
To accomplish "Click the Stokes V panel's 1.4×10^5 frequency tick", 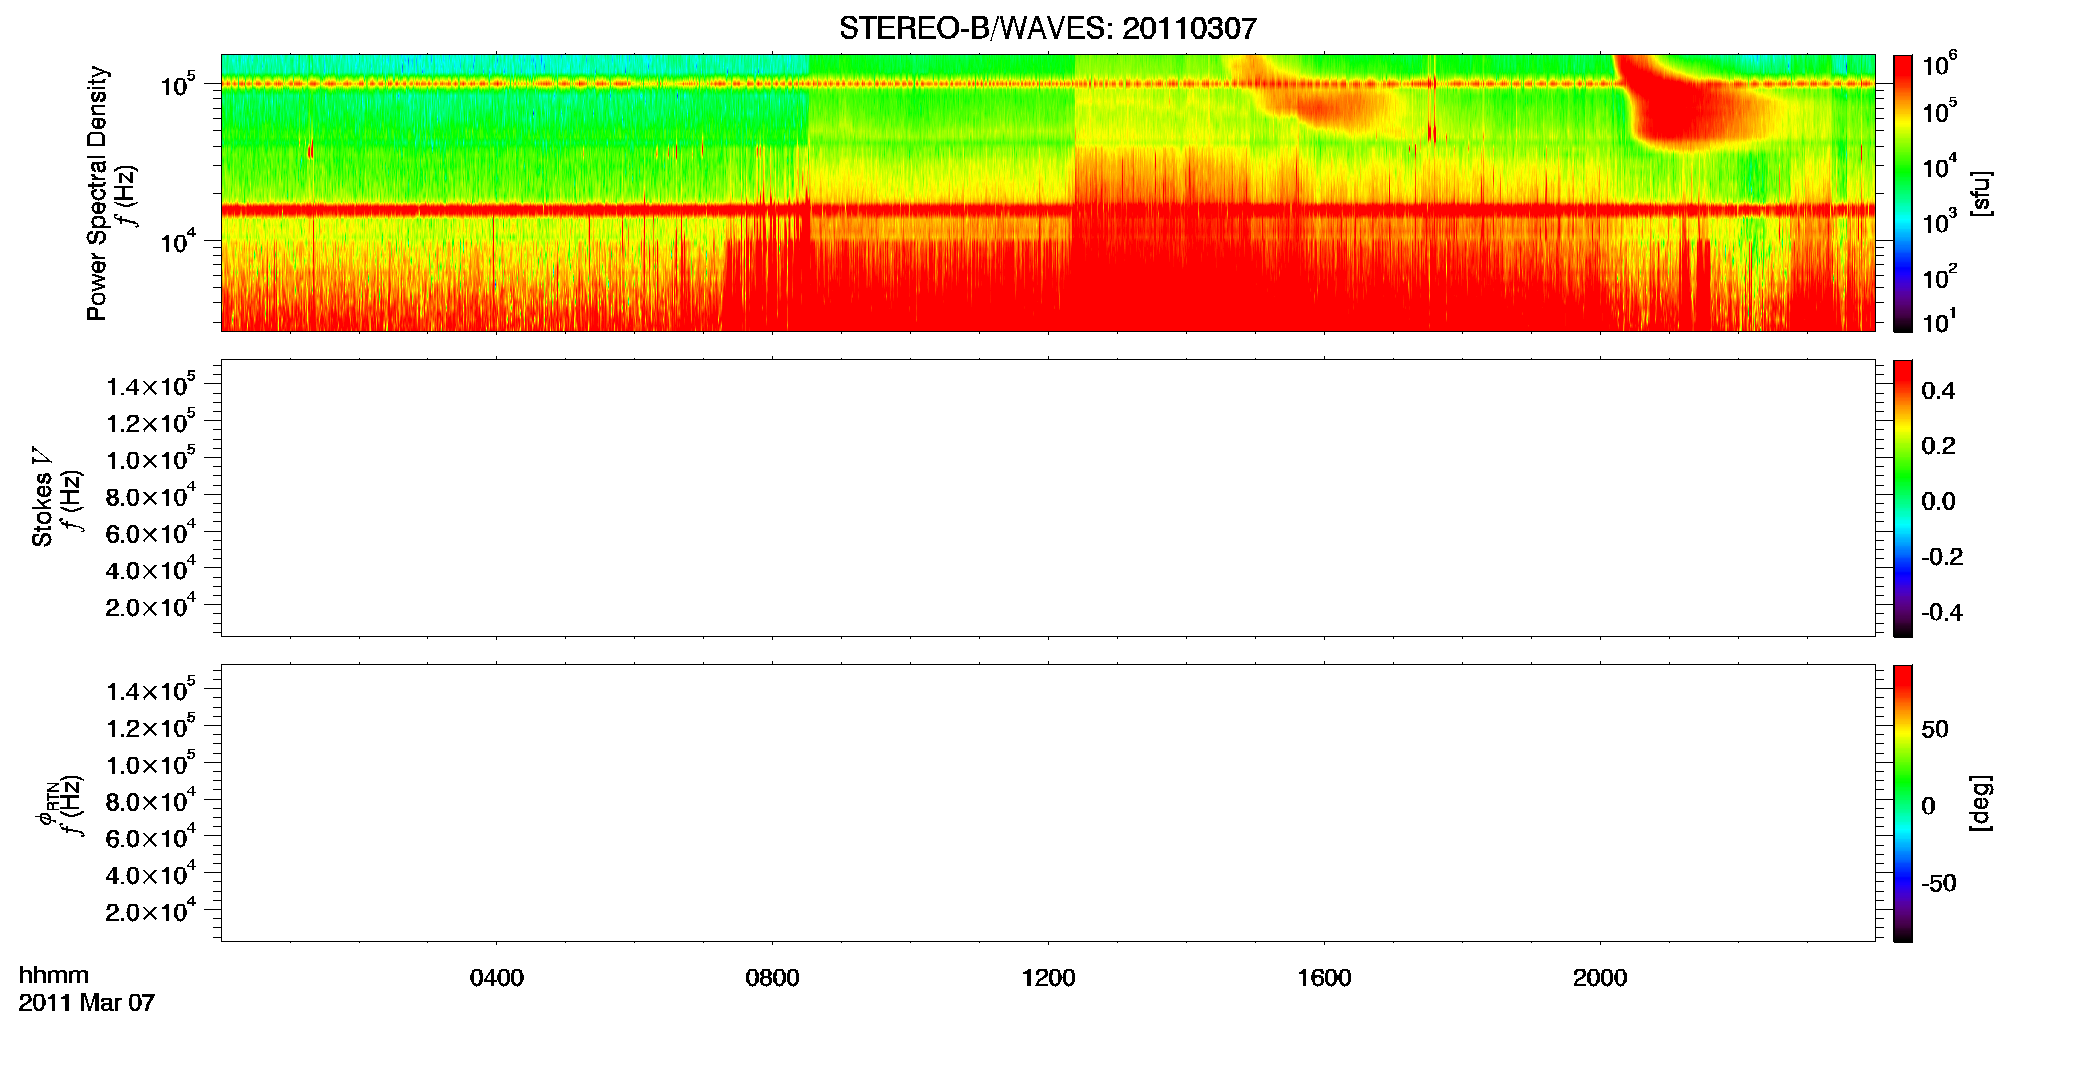I will (x=150, y=385).
